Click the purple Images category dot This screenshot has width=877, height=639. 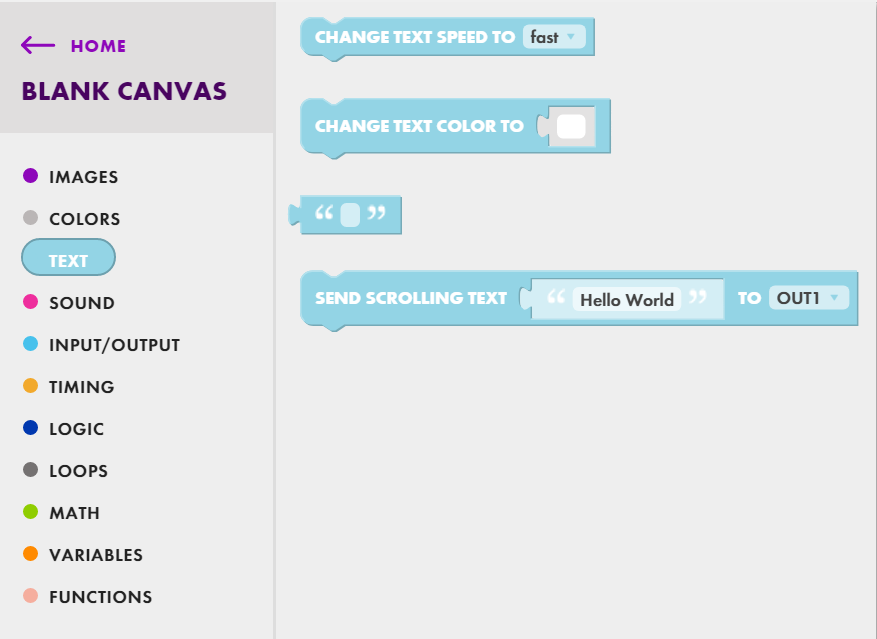[x=30, y=176]
